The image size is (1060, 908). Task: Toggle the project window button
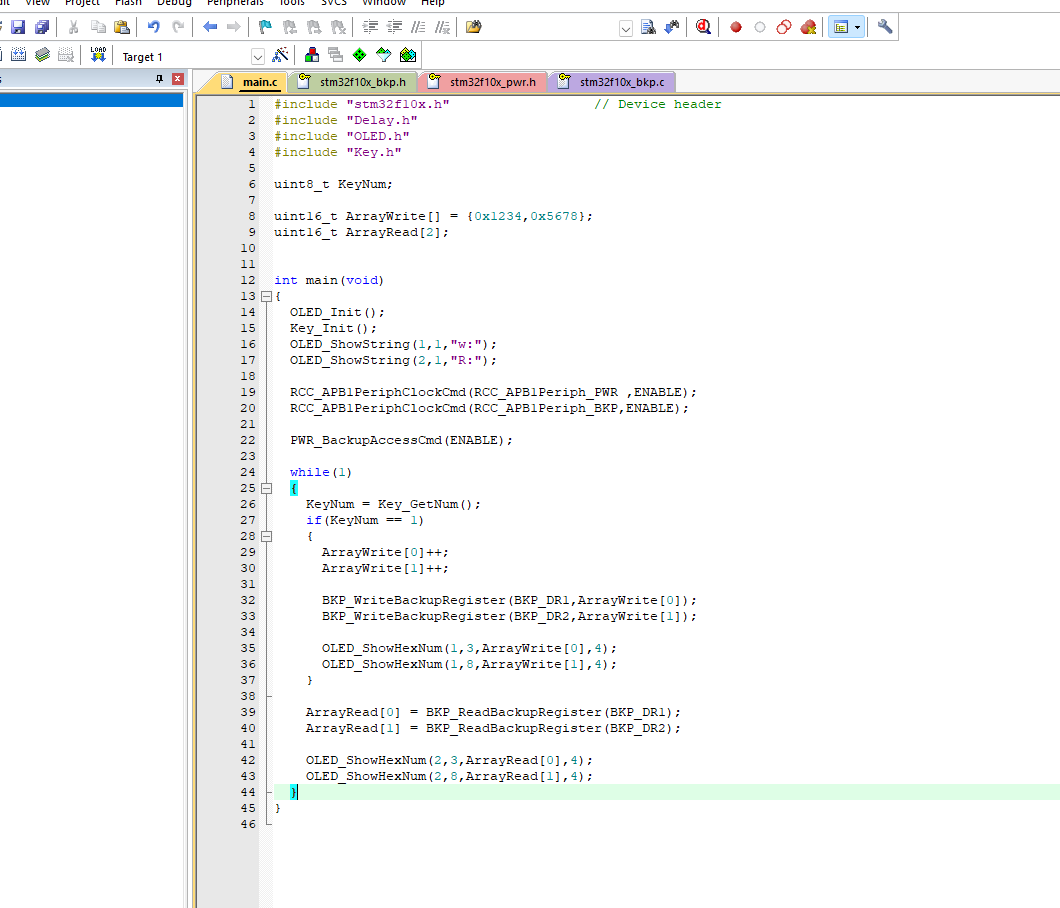click(841, 27)
